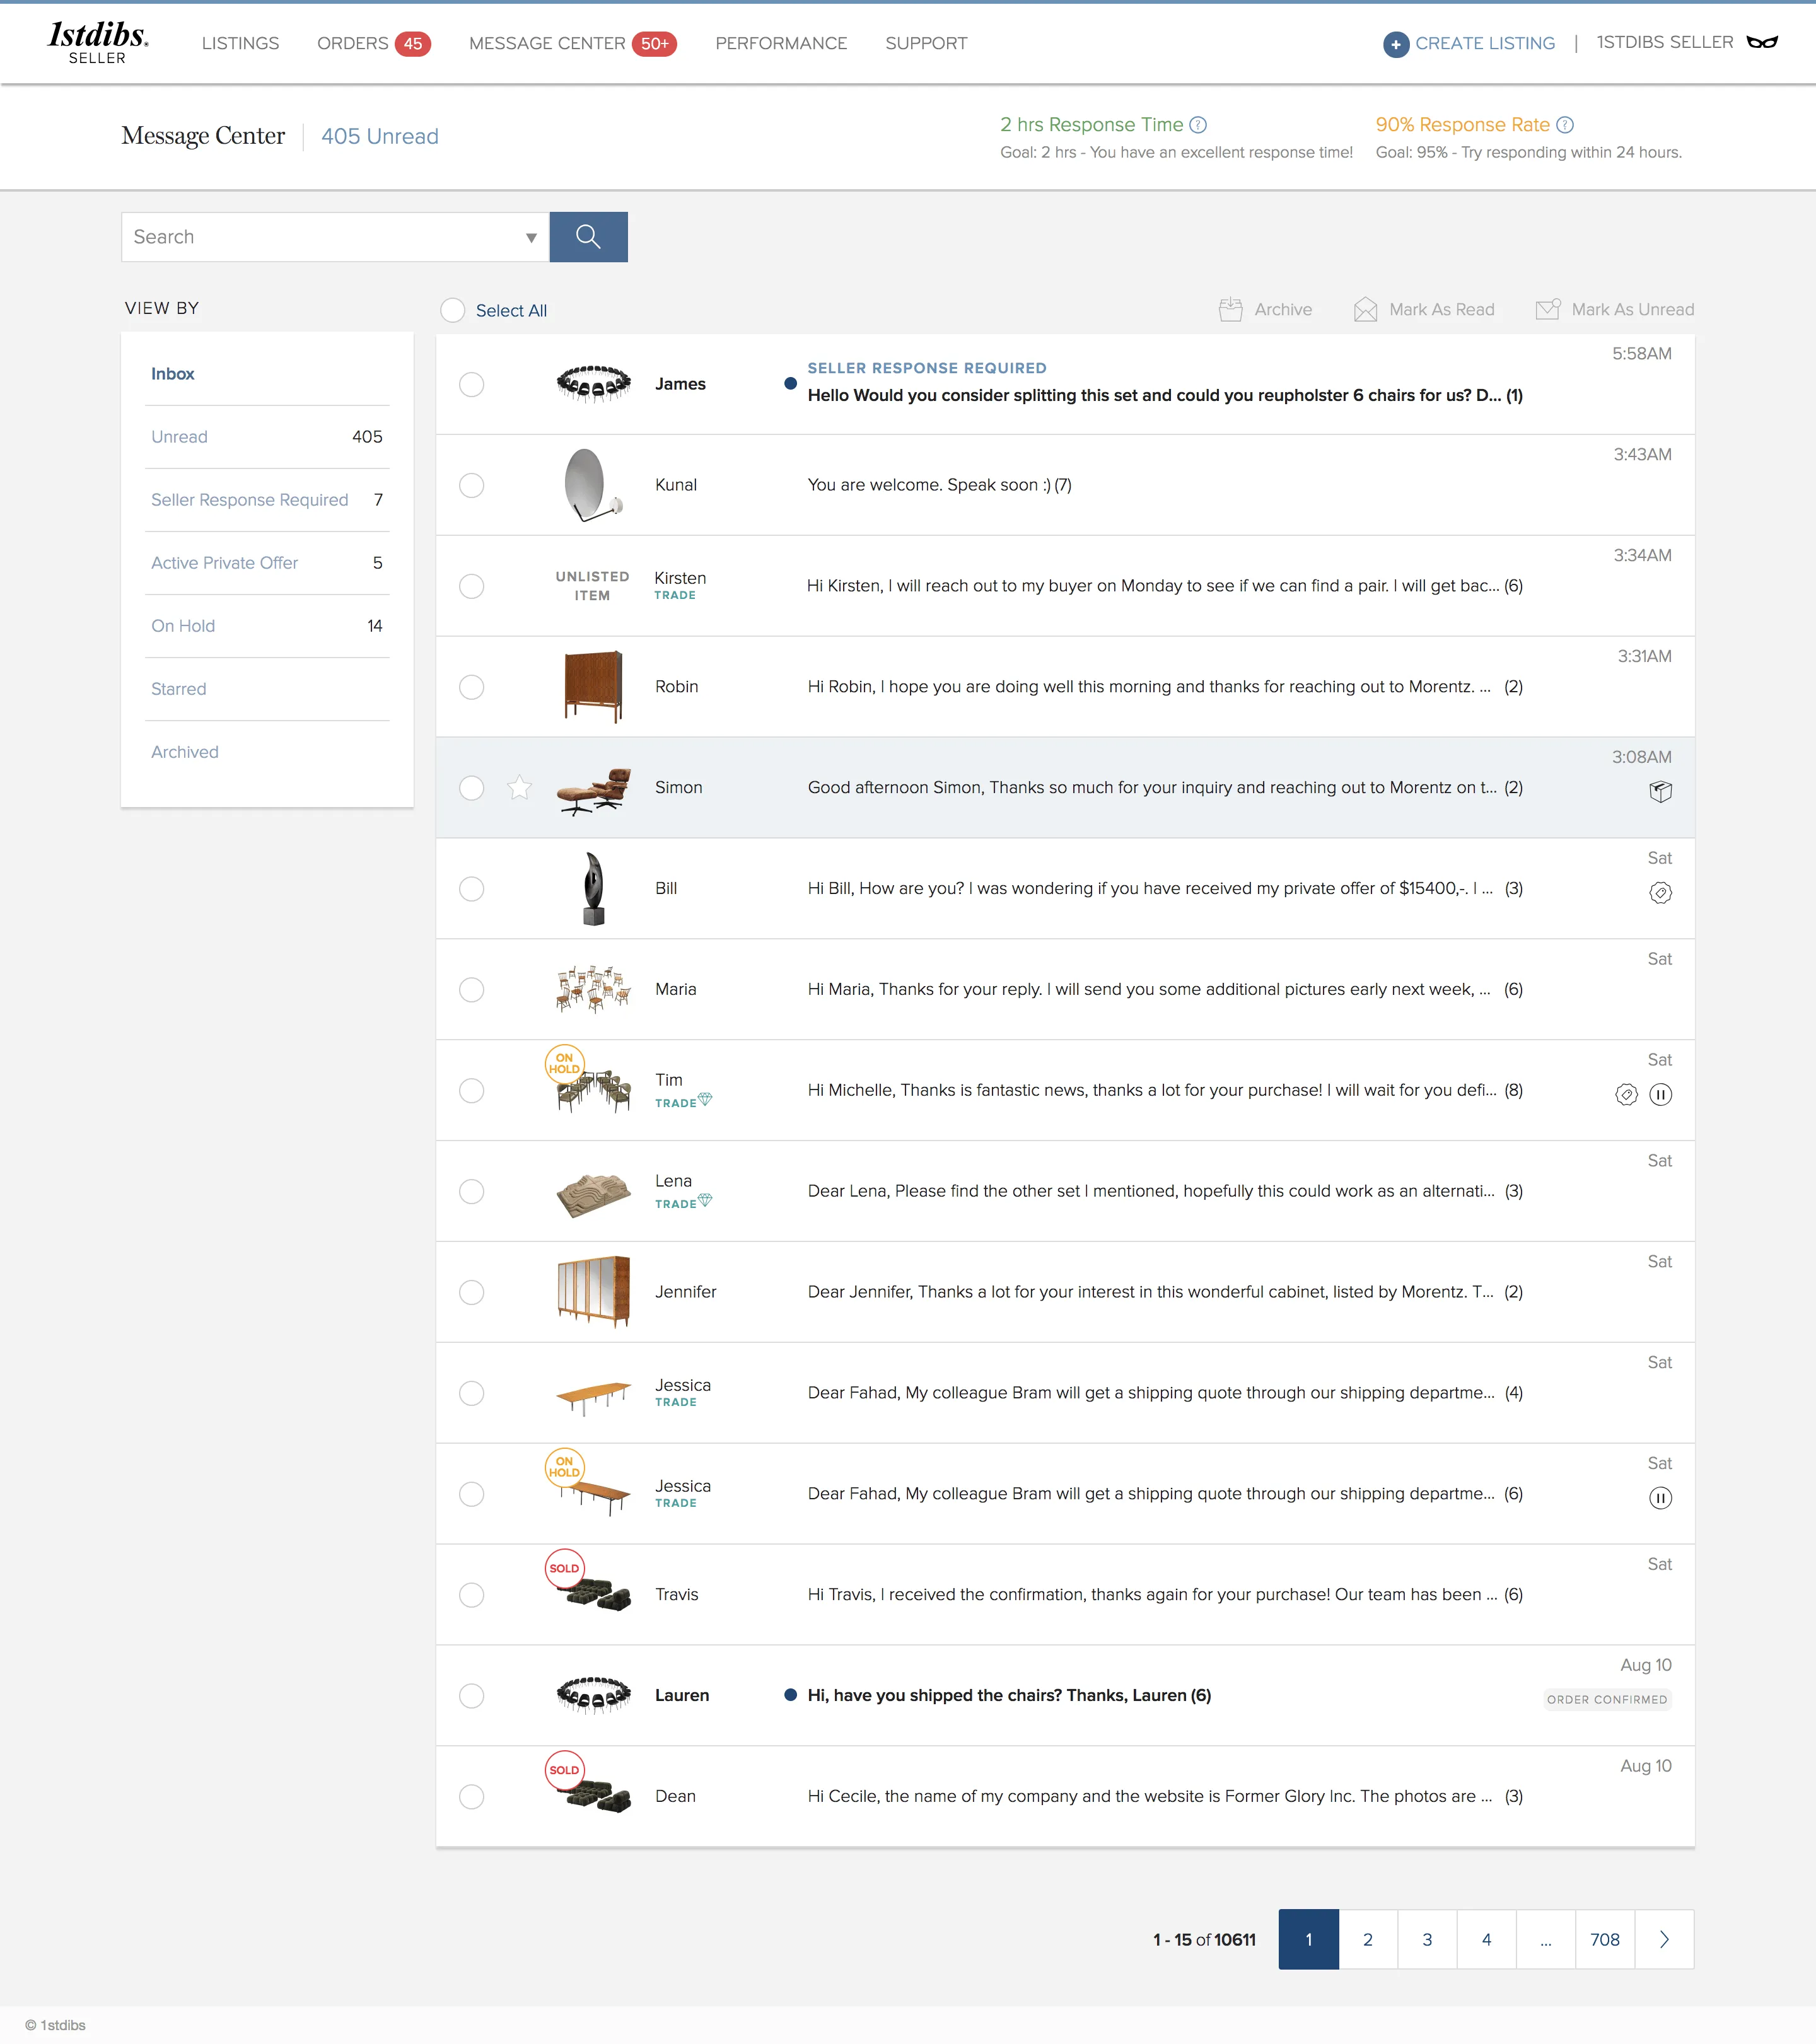Click the on-hold pause icon in Jessica's row
Image resolution: width=1816 pixels, height=2044 pixels.
tap(1660, 1498)
